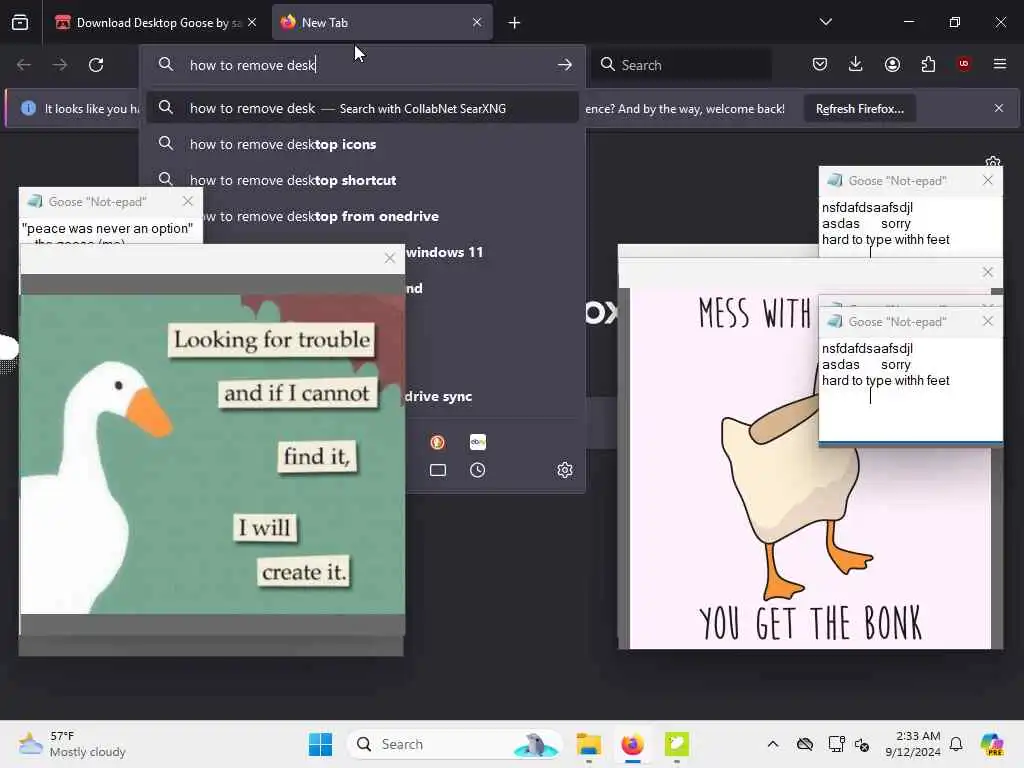
Task: Choose suggestion 'how to remove desktop icons'
Action: (x=362, y=144)
